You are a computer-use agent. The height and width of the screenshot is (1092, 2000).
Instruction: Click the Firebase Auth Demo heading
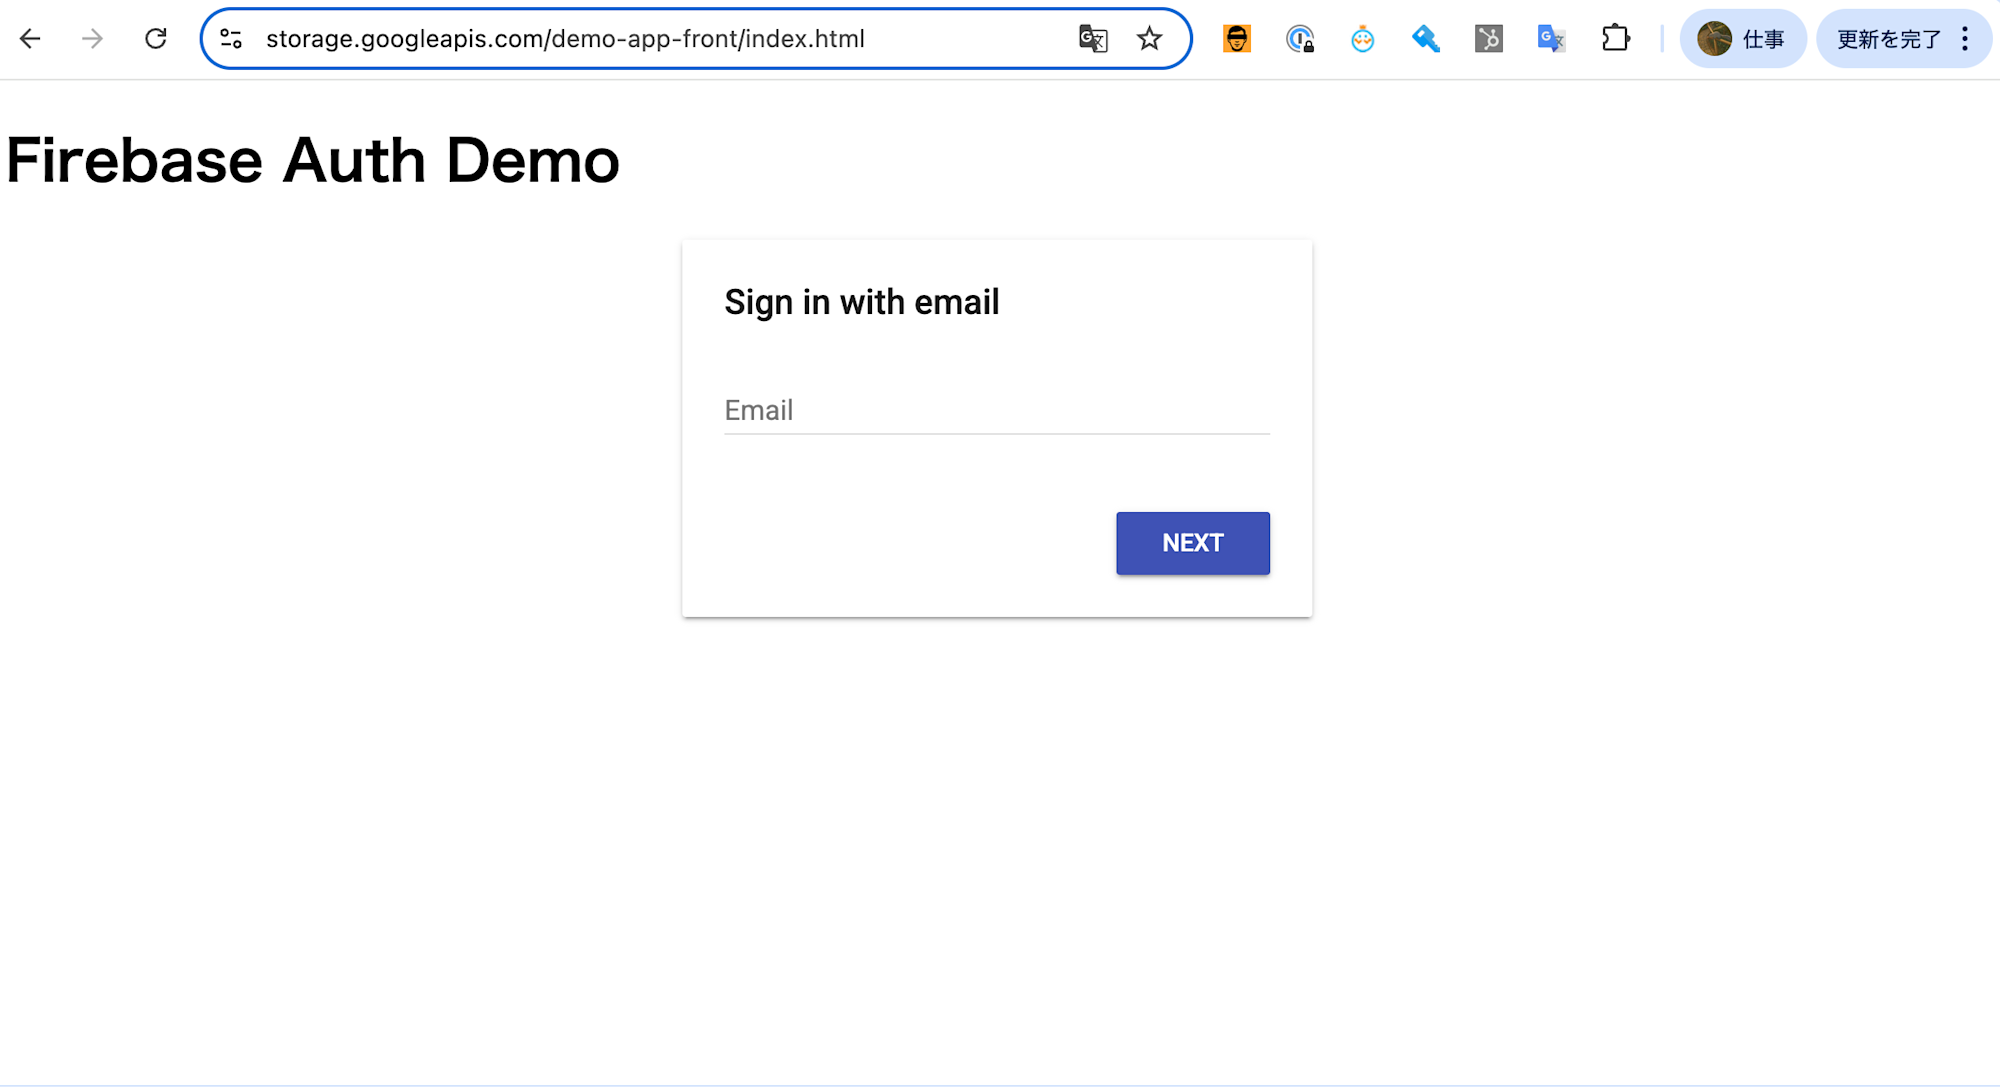(313, 160)
